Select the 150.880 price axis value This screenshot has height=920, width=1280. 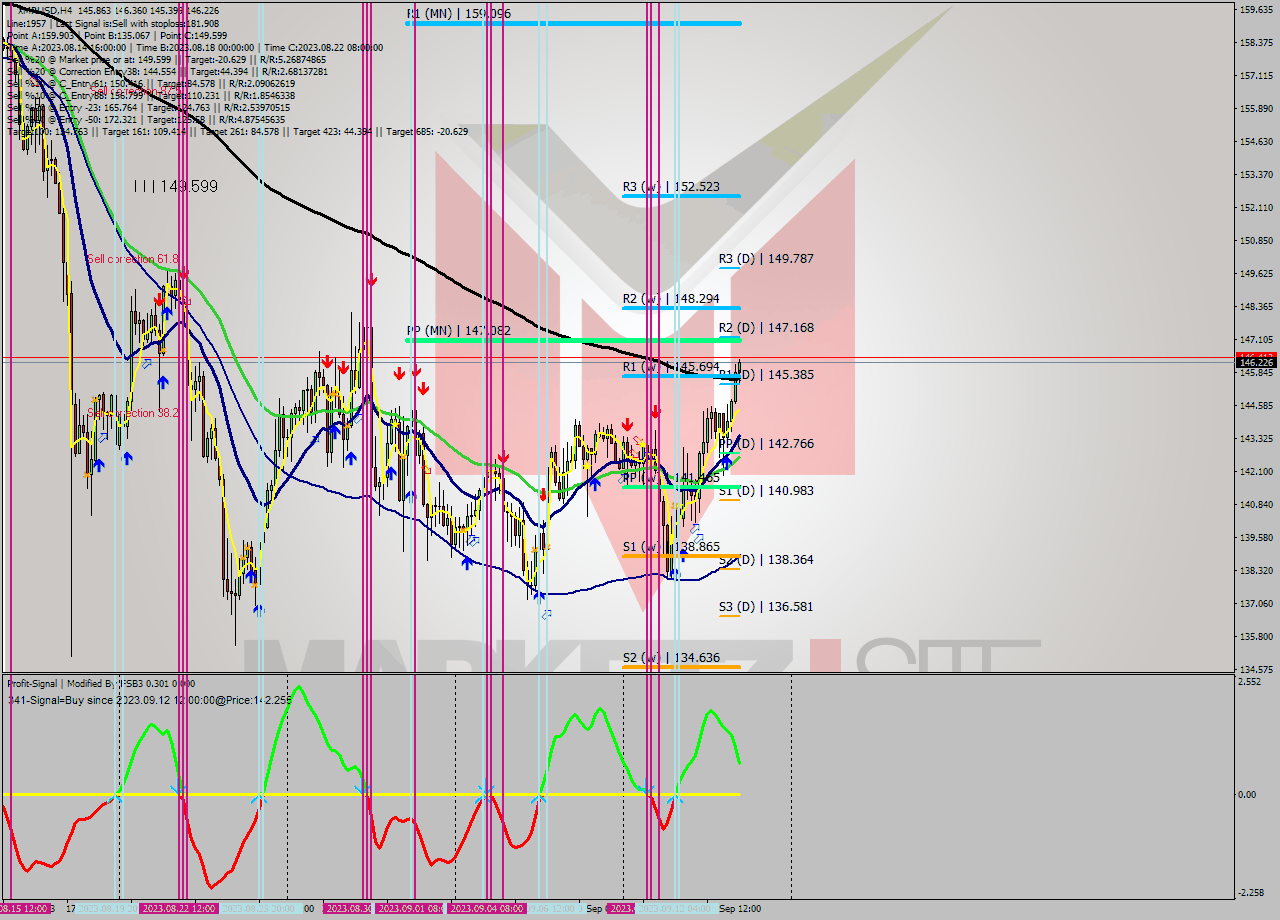click(1256, 241)
